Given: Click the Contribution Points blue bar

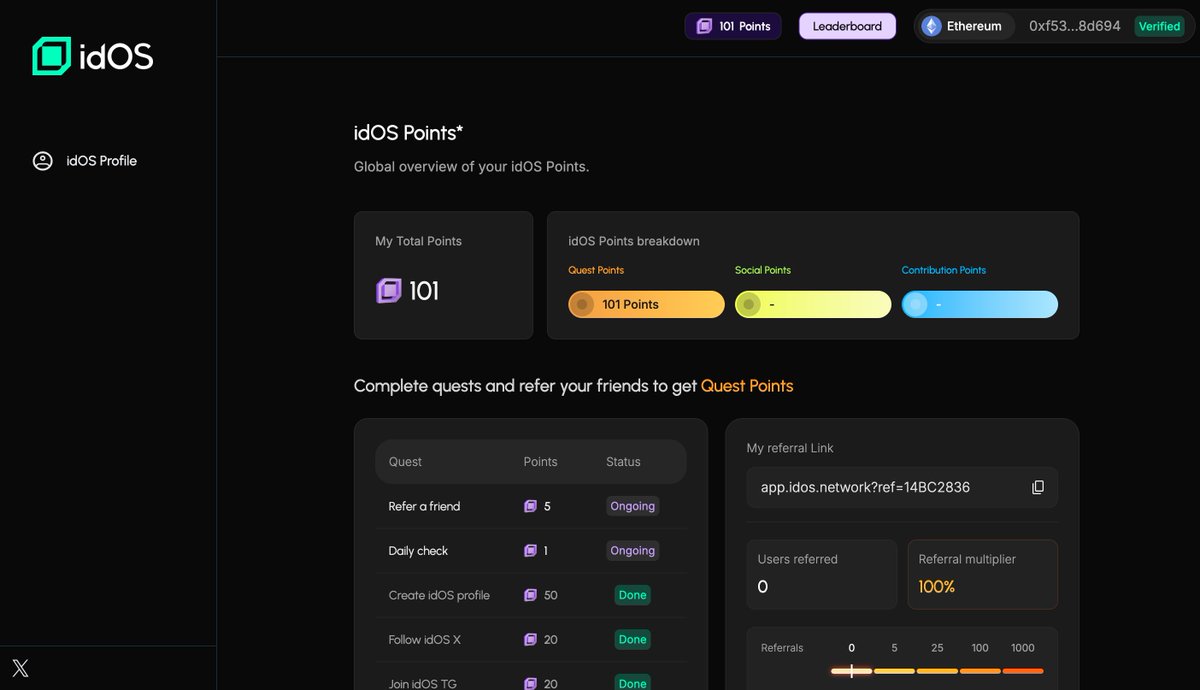Looking at the screenshot, I should 980,304.
